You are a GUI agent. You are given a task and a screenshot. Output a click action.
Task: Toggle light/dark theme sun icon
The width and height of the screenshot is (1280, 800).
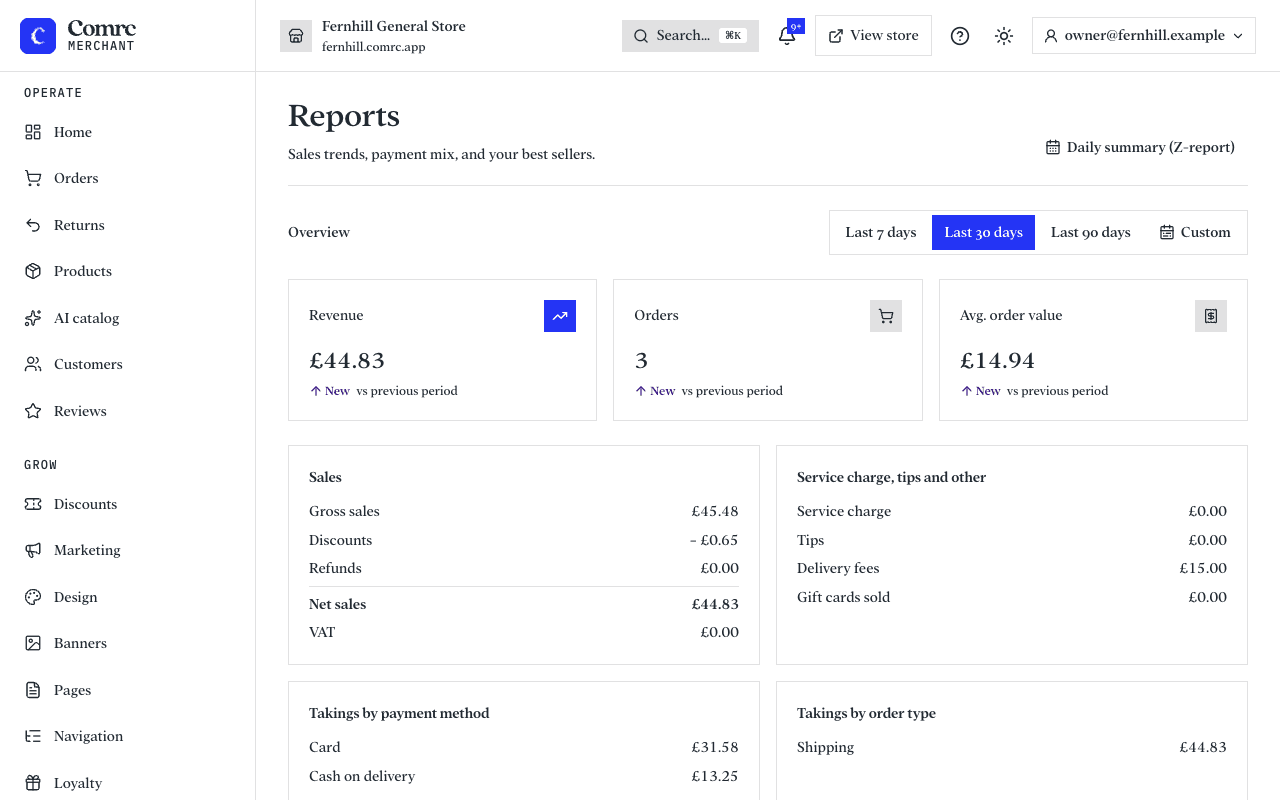[x=1004, y=36]
